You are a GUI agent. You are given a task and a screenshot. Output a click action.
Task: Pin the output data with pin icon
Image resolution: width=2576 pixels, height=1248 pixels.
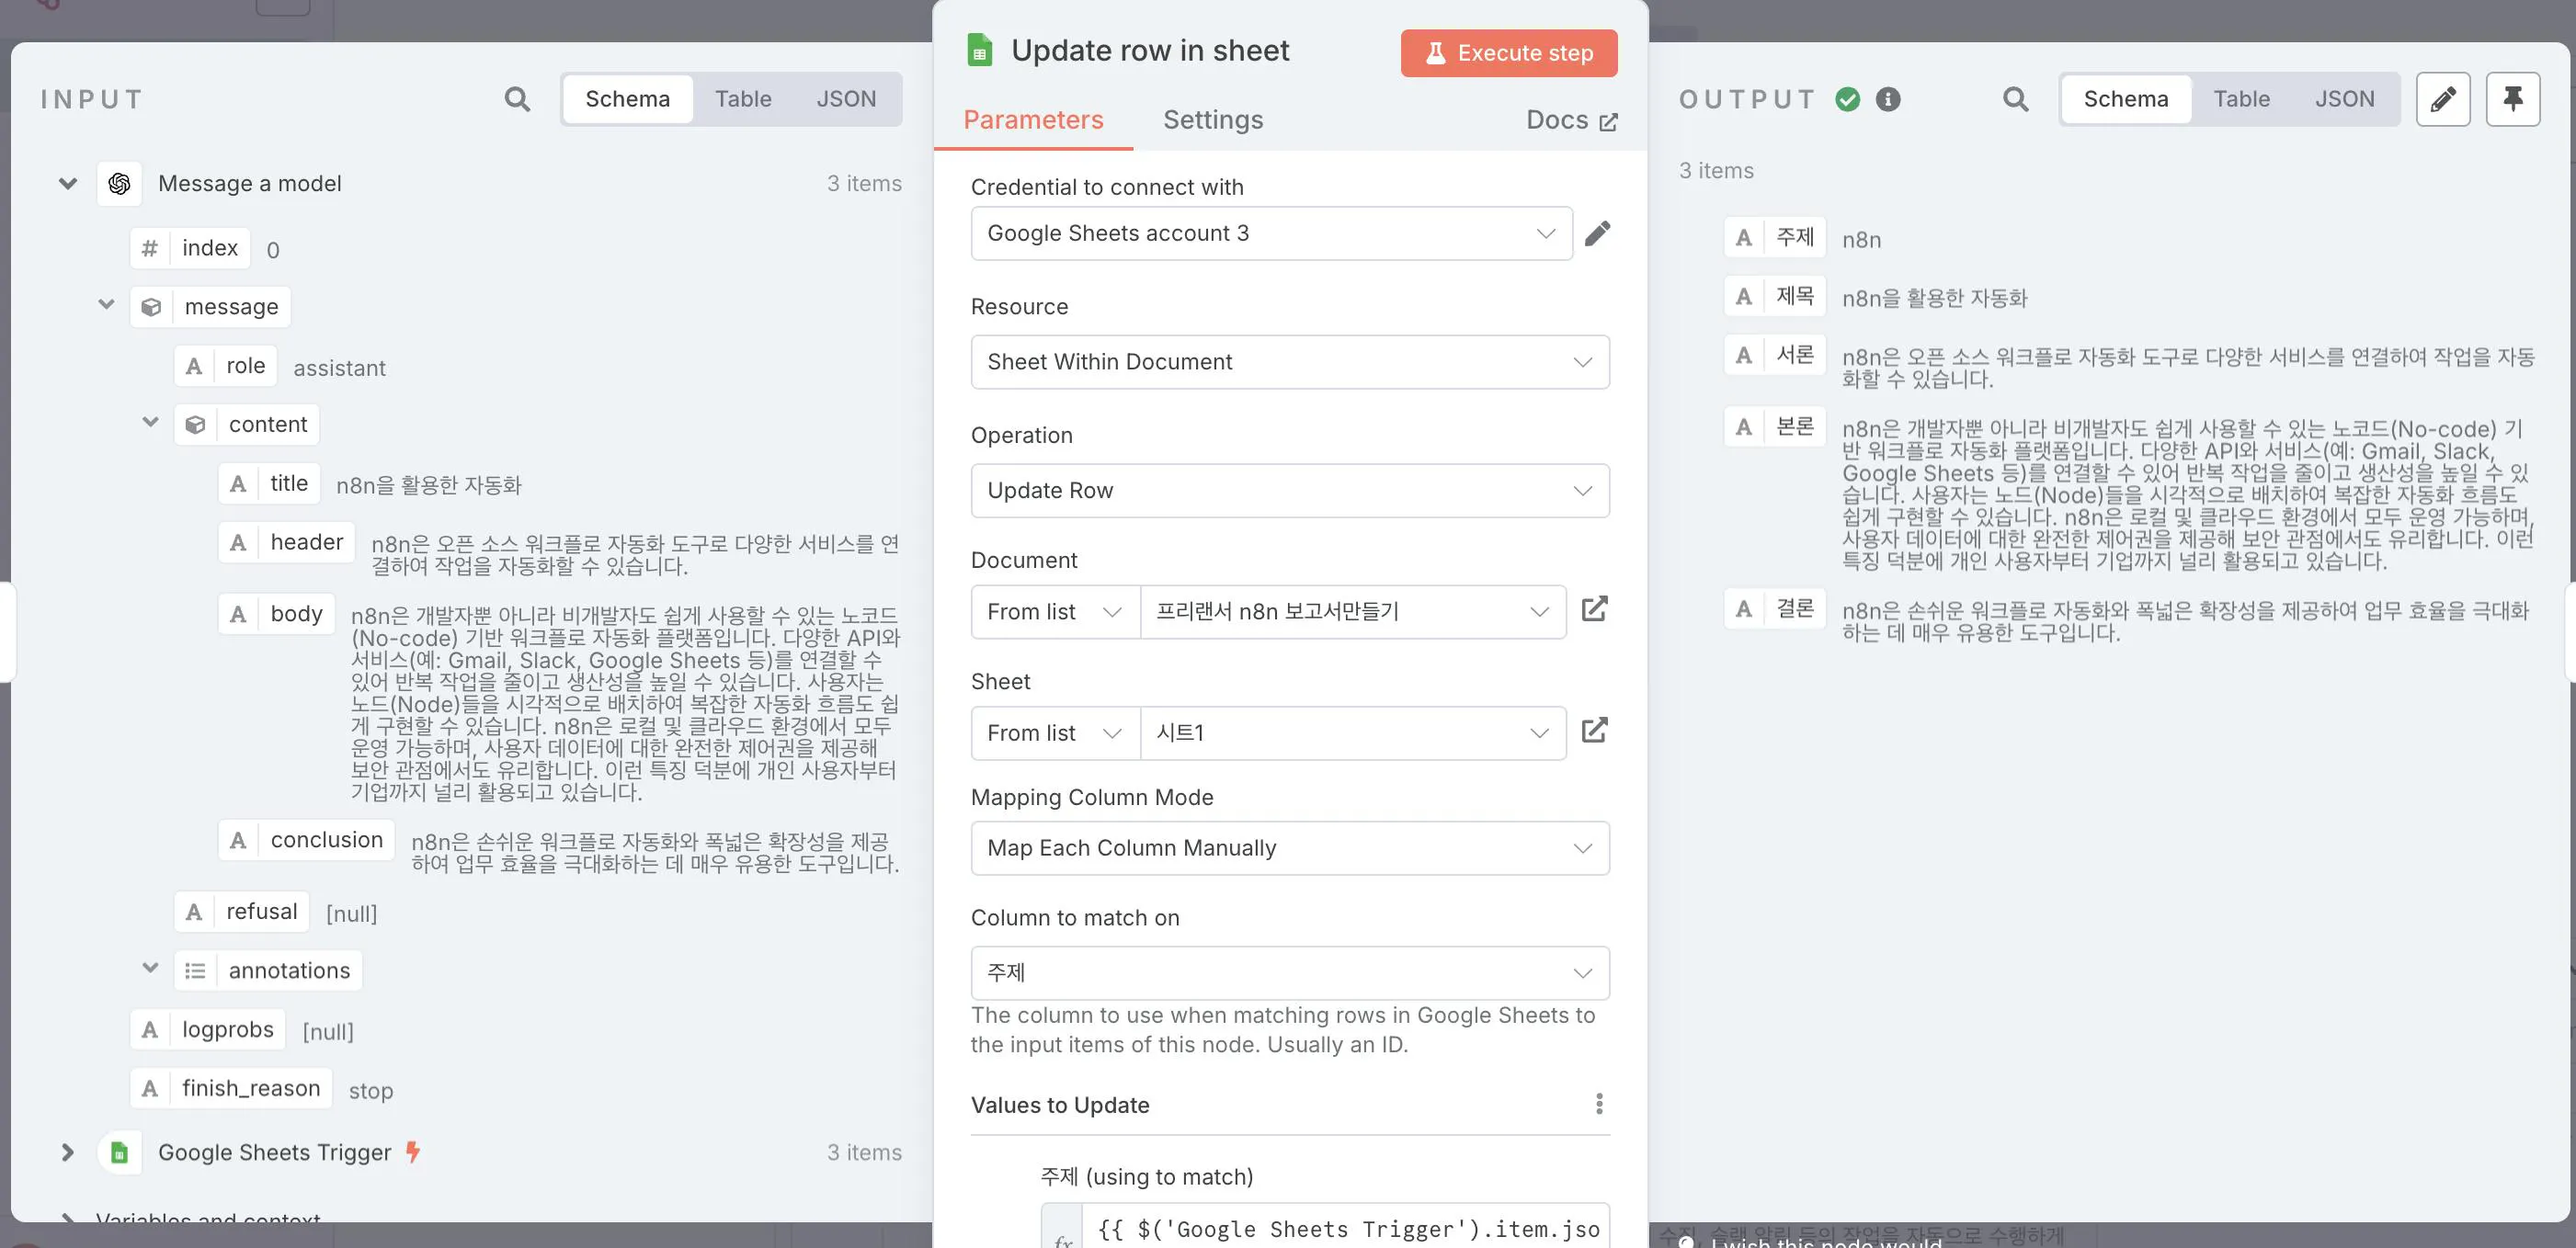pyautogui.click(x=2512, y=99)
